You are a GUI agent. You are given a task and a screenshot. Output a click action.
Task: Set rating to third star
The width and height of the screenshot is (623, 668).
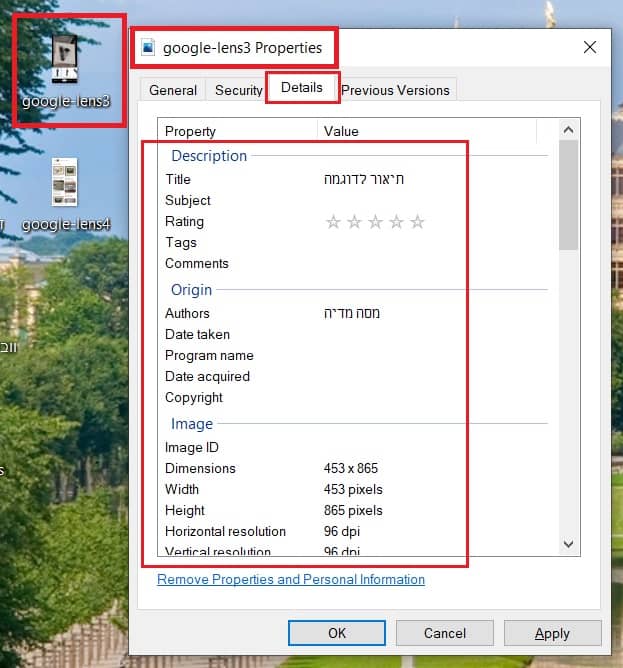click(x=376, y=222)
